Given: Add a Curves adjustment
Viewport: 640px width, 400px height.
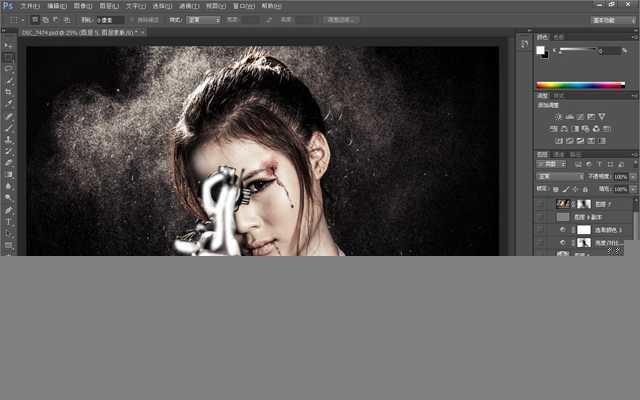Looking at the screenshot, I should (580, 117).
